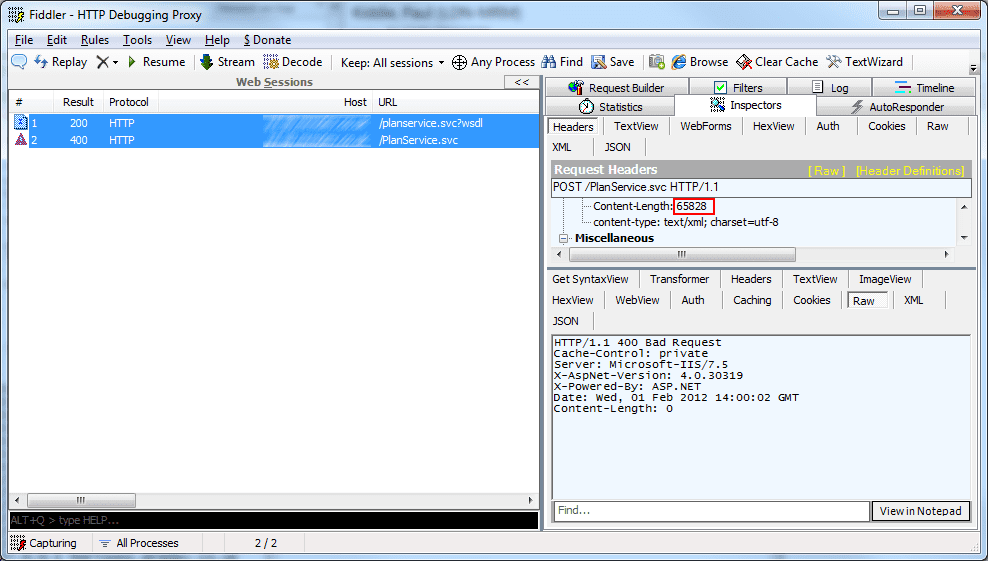Click the comment balloon icon in toolbar

[x=20, y=62]
